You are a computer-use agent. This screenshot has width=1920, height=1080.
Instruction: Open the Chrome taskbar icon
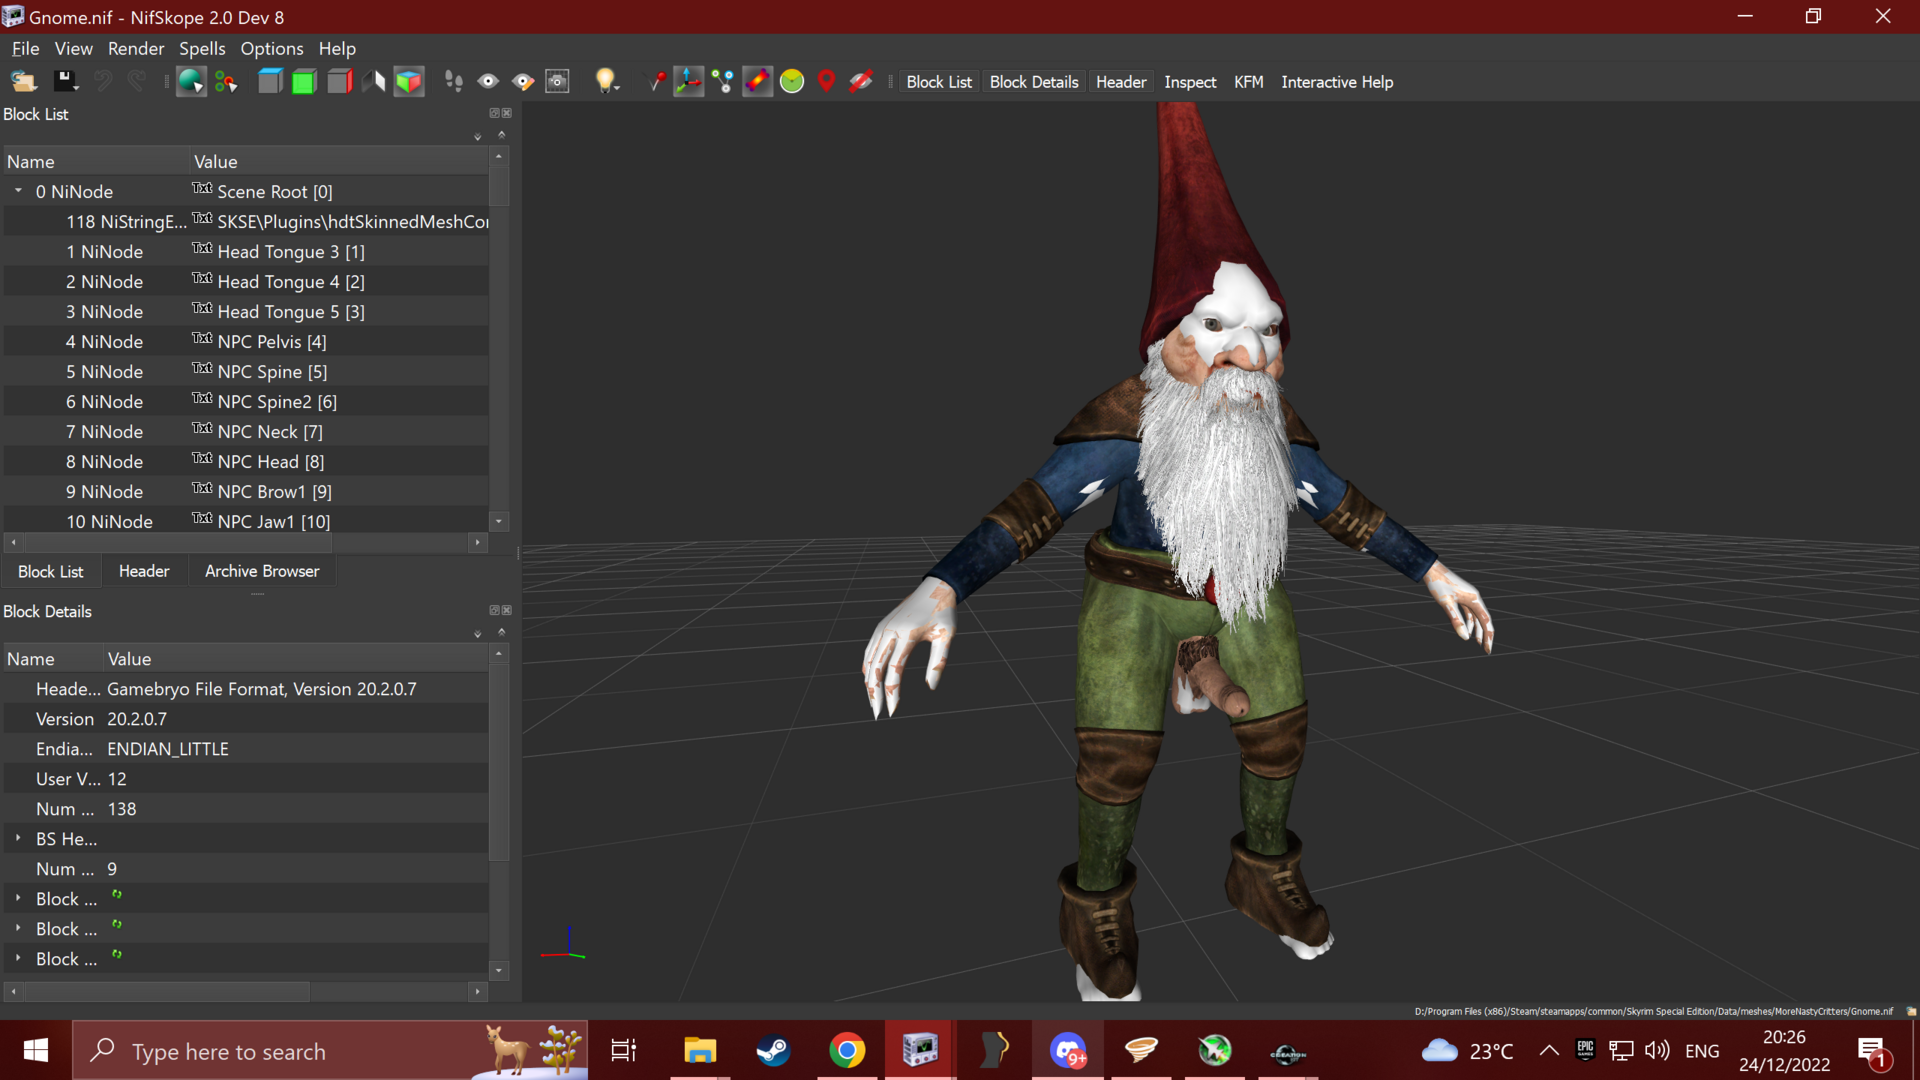point(847,1051)
